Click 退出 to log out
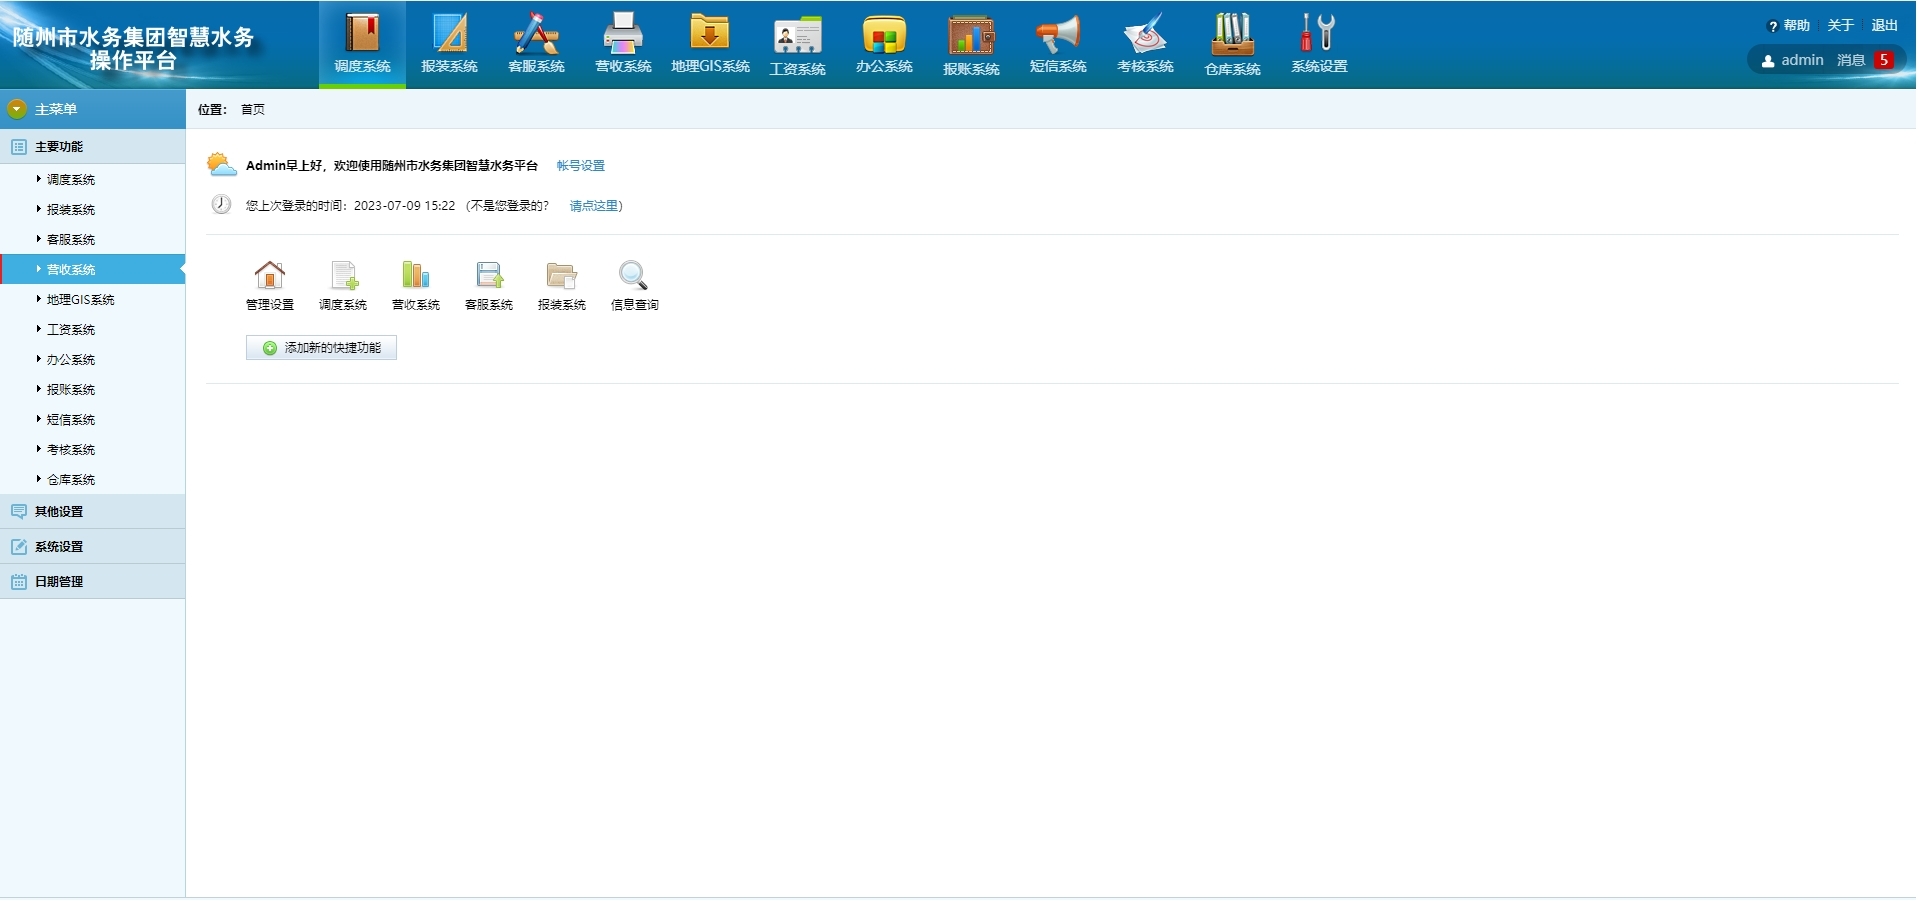Image resolution: width=1919 pixels, height=901 pixels. 1884,26
